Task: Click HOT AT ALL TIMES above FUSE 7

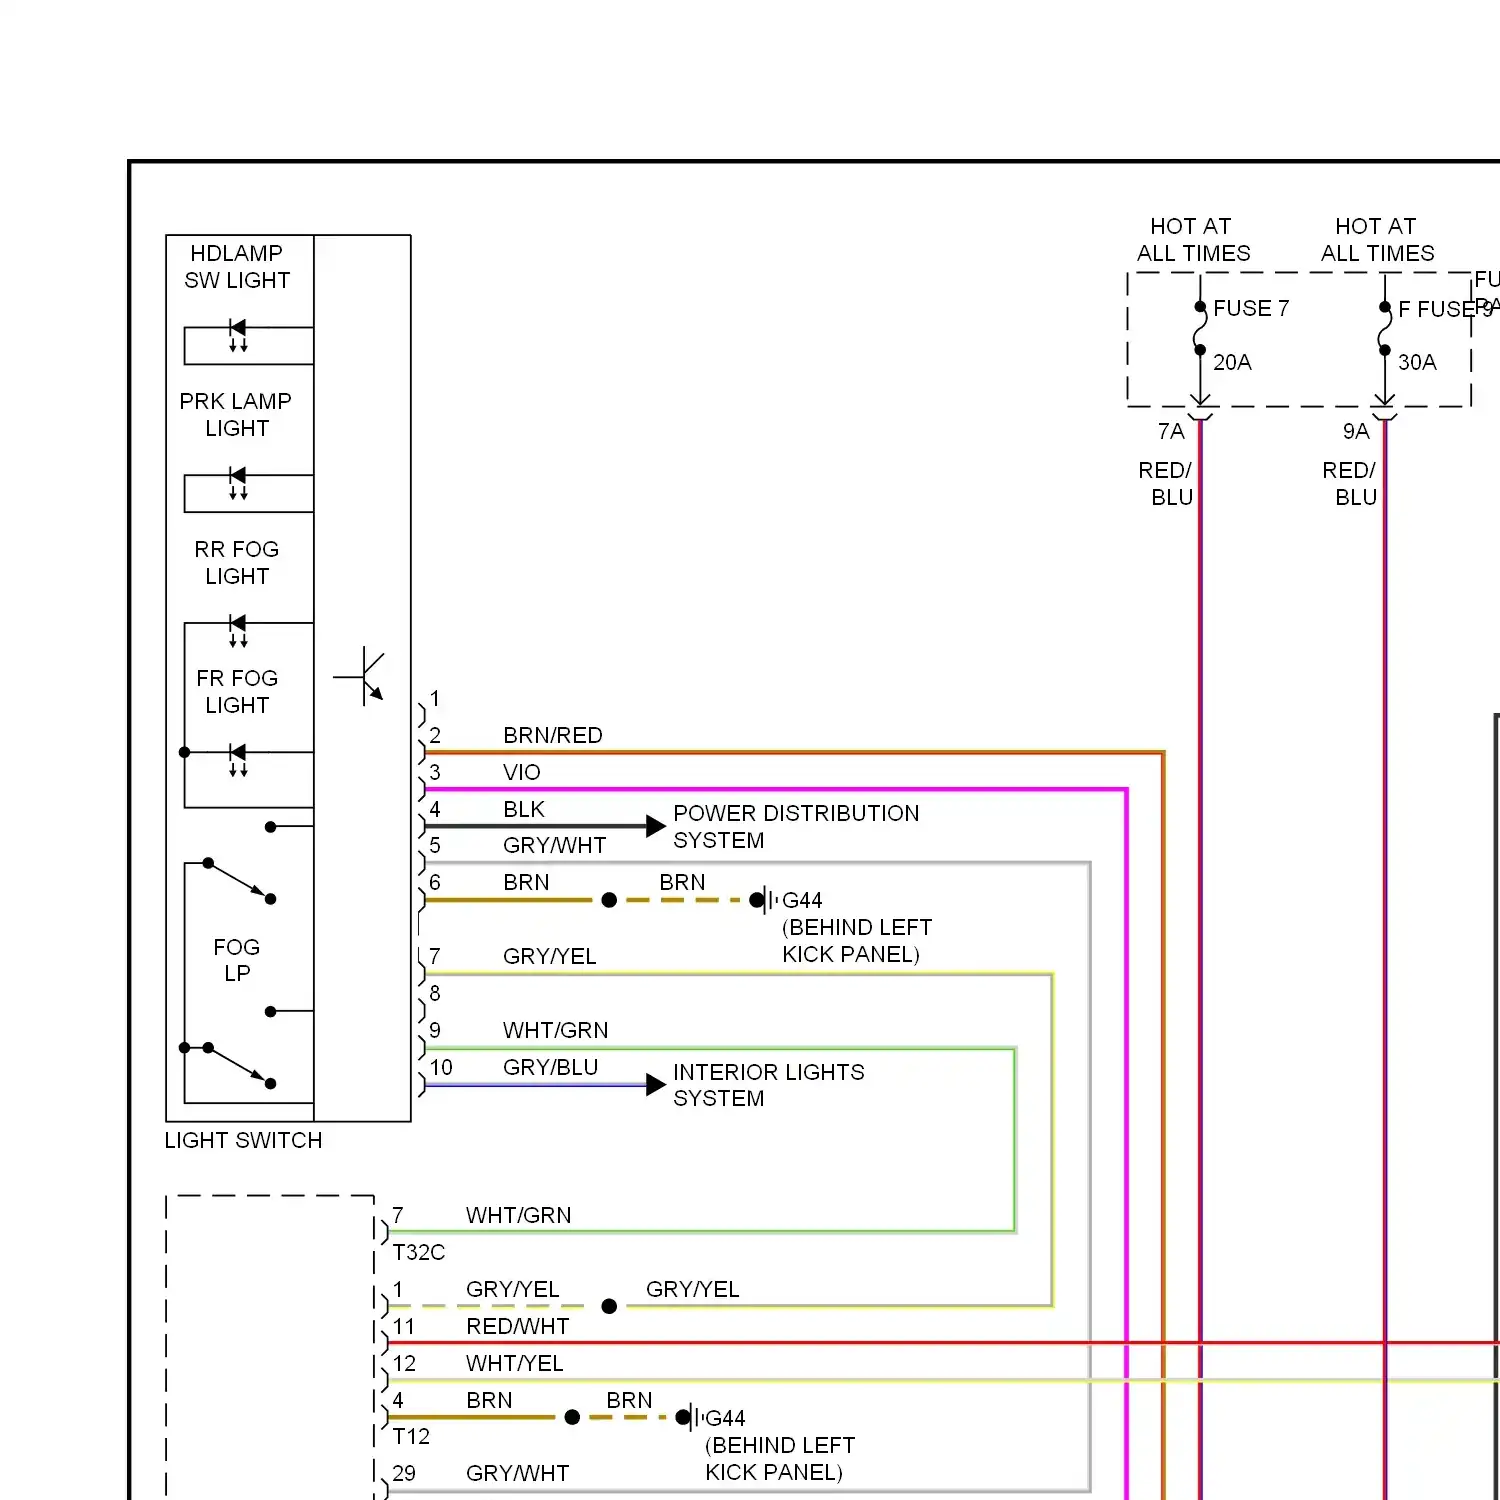Action: (x=1193, y=240)
